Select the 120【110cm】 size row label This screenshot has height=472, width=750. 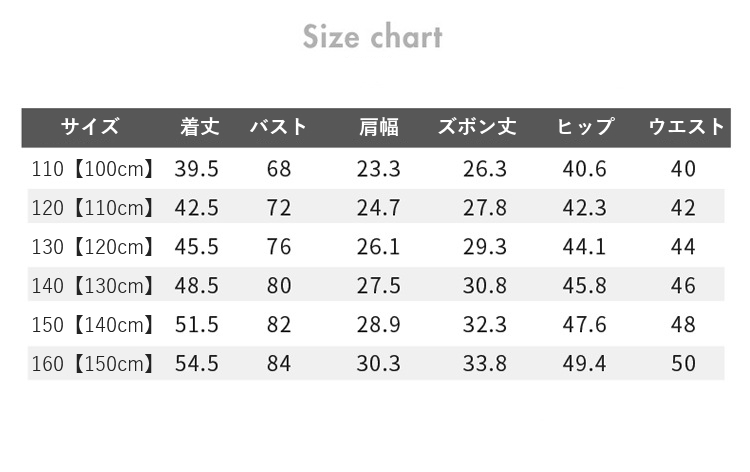click(92, 208)
